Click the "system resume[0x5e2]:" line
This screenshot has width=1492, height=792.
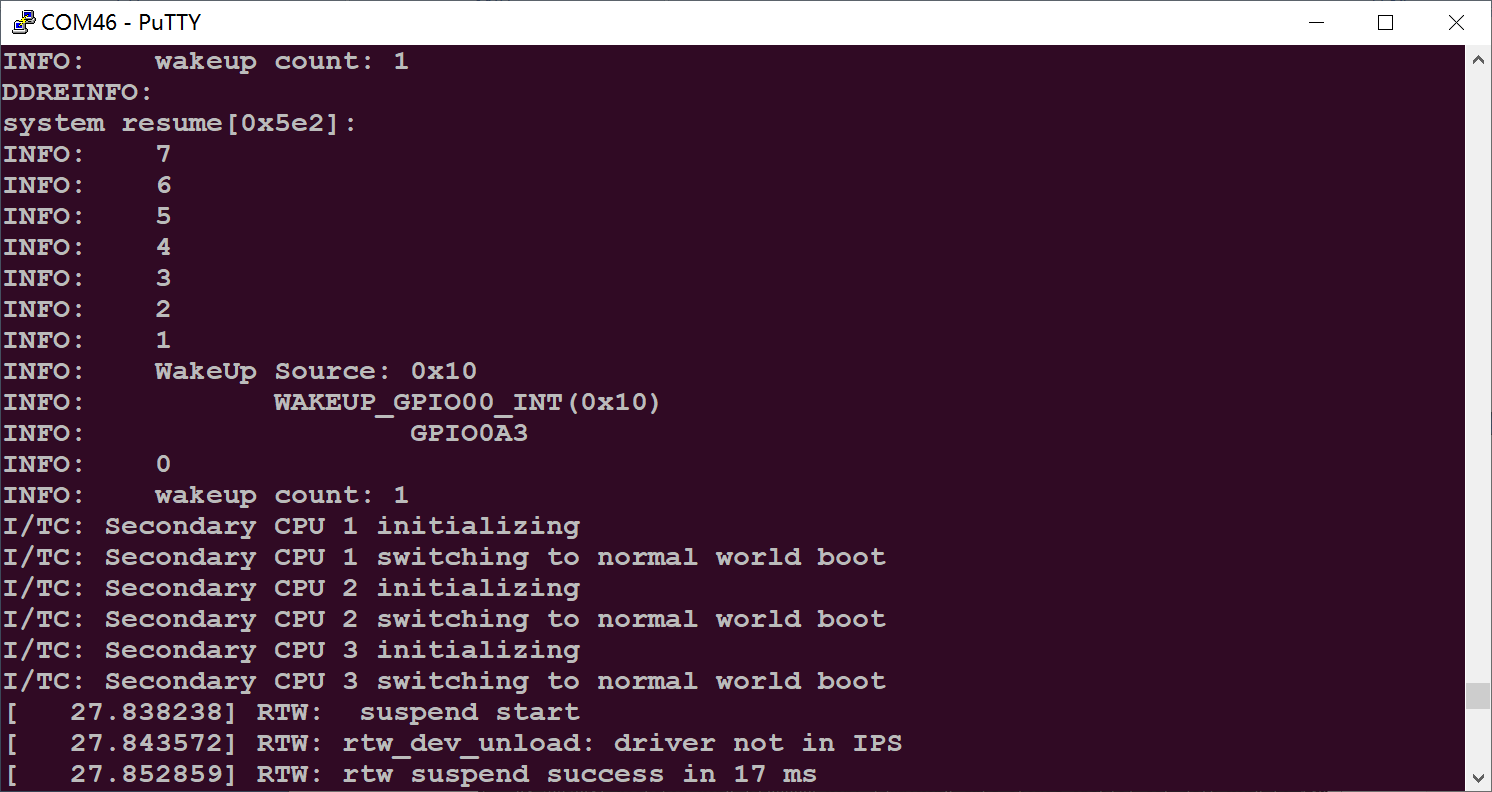pos(180,124)
